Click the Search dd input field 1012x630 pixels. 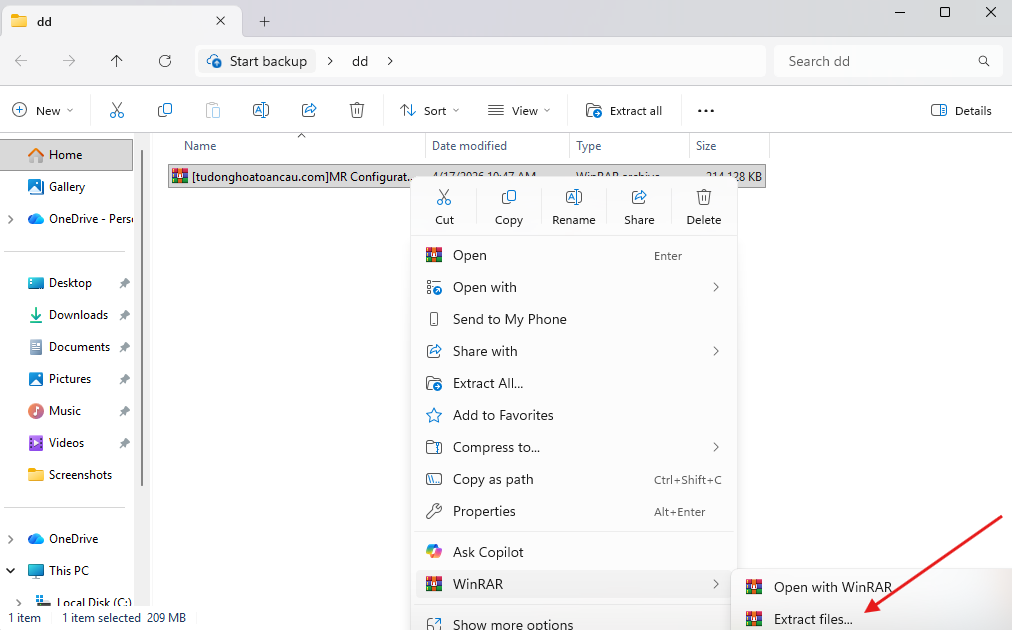[x=875, y=61]
